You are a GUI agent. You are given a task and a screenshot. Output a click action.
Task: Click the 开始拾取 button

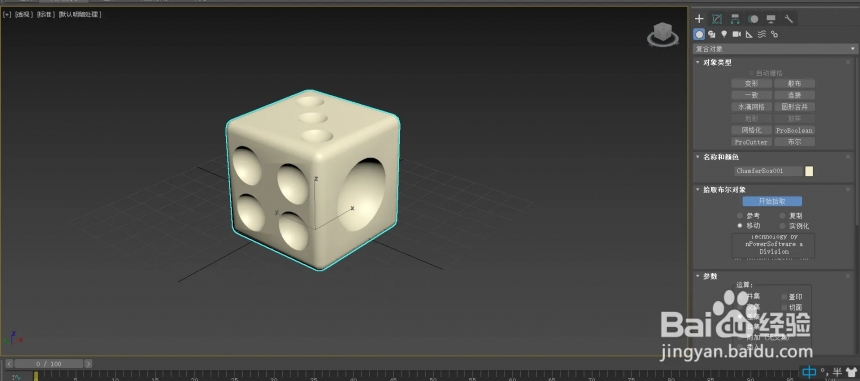tap(772, 201)
